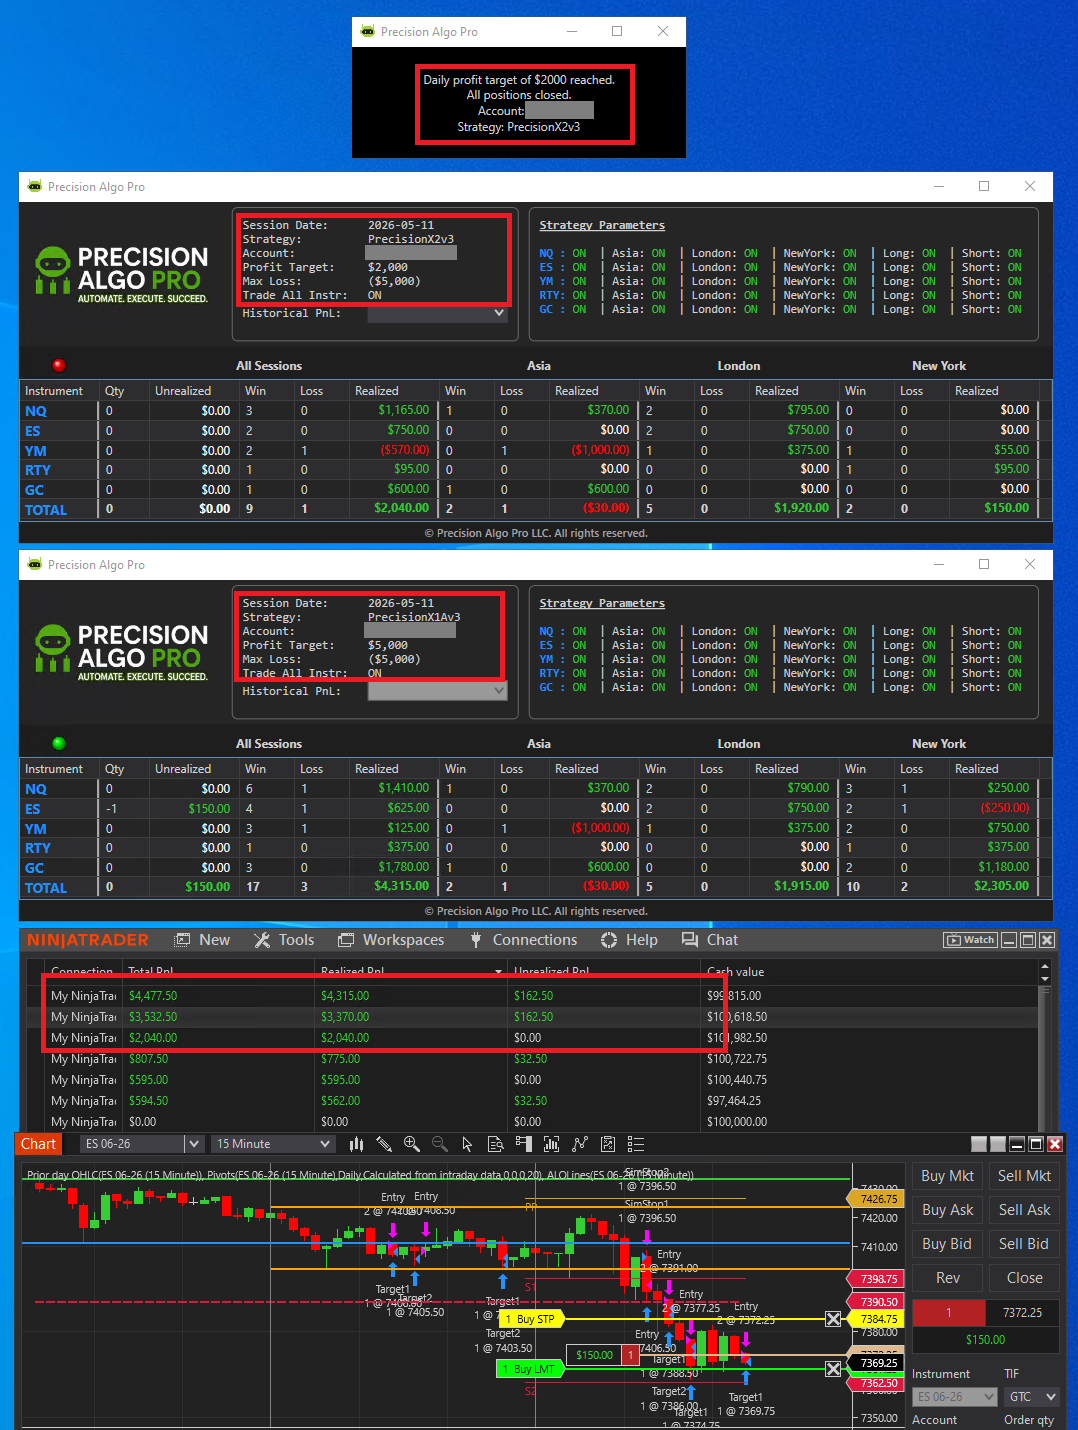Click Sell Ask button
Image resolution: width=1078 pixels, height=1430 pixels.
point(1024,1210)
